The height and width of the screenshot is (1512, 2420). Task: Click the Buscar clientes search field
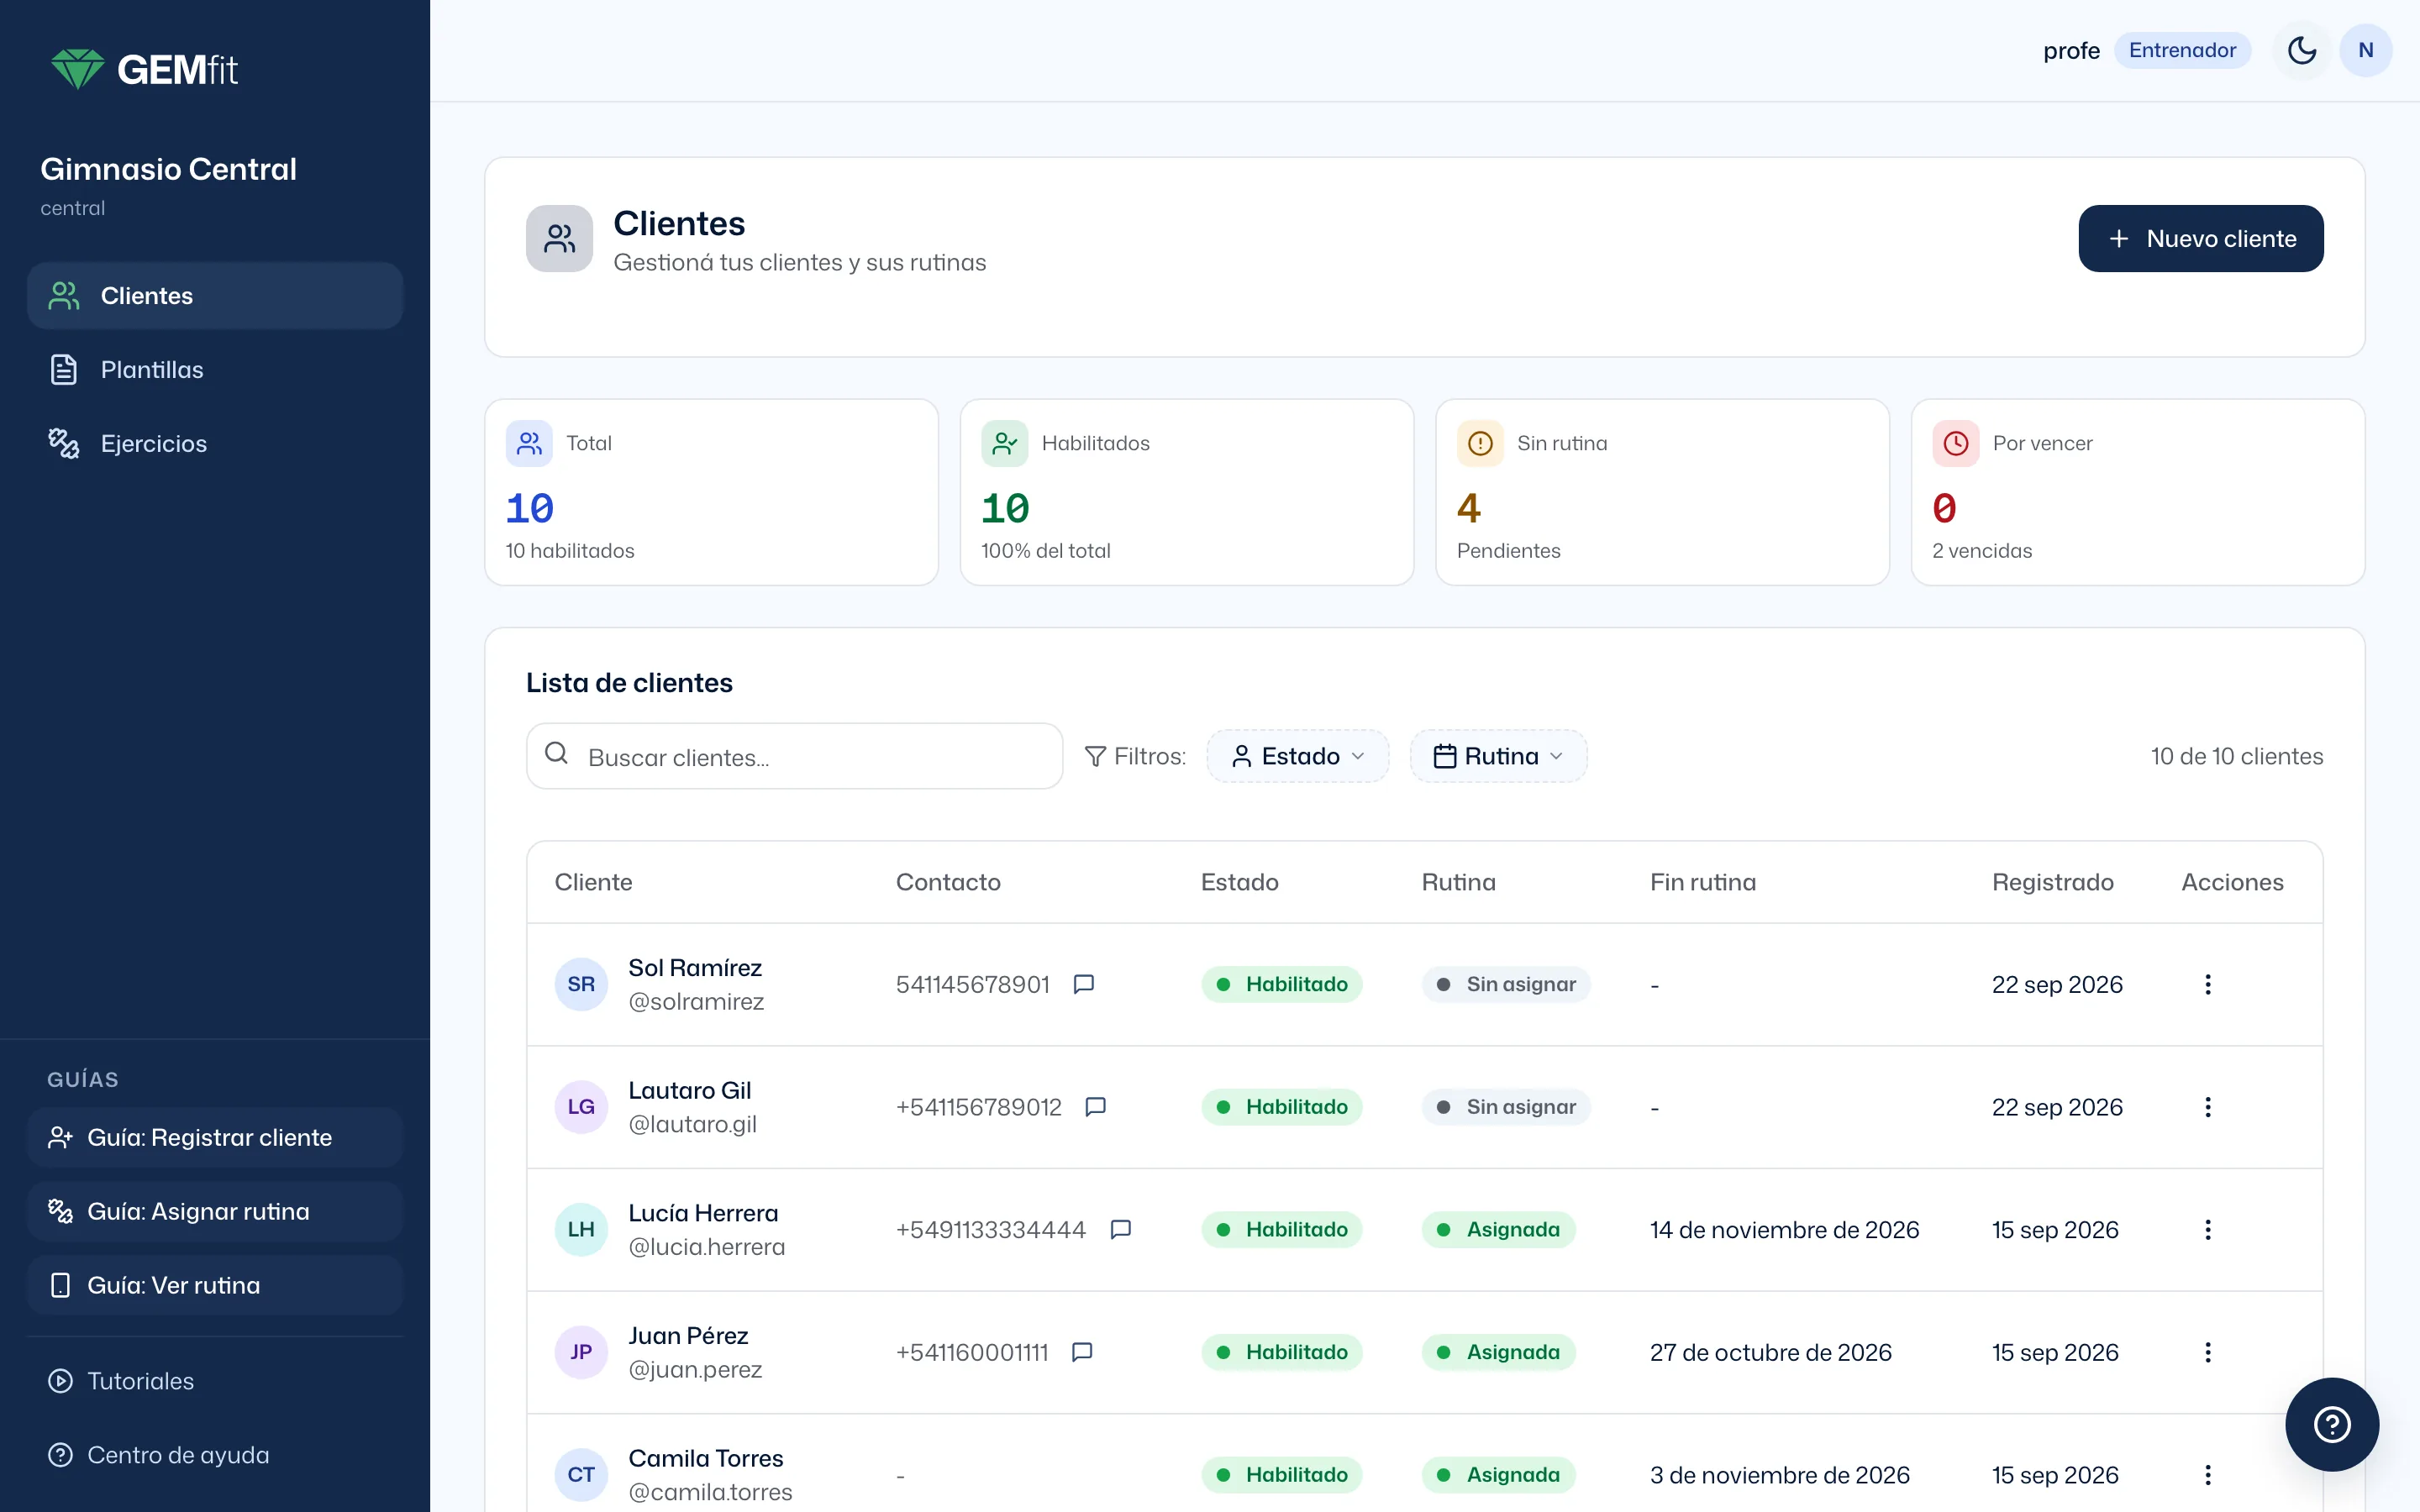(x=794, y=756)
